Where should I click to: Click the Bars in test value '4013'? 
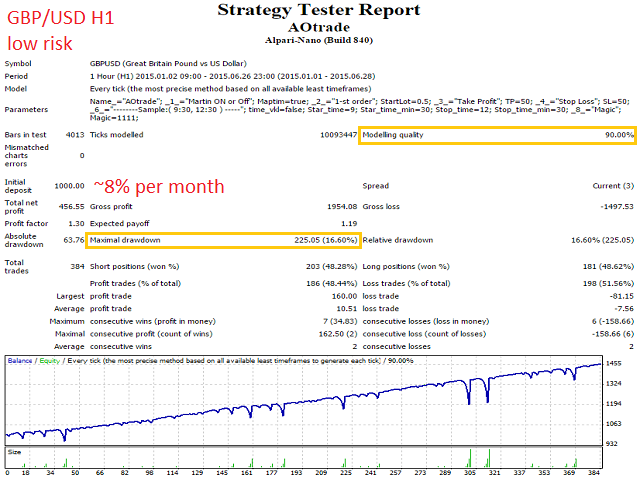(x=75, y=135)
